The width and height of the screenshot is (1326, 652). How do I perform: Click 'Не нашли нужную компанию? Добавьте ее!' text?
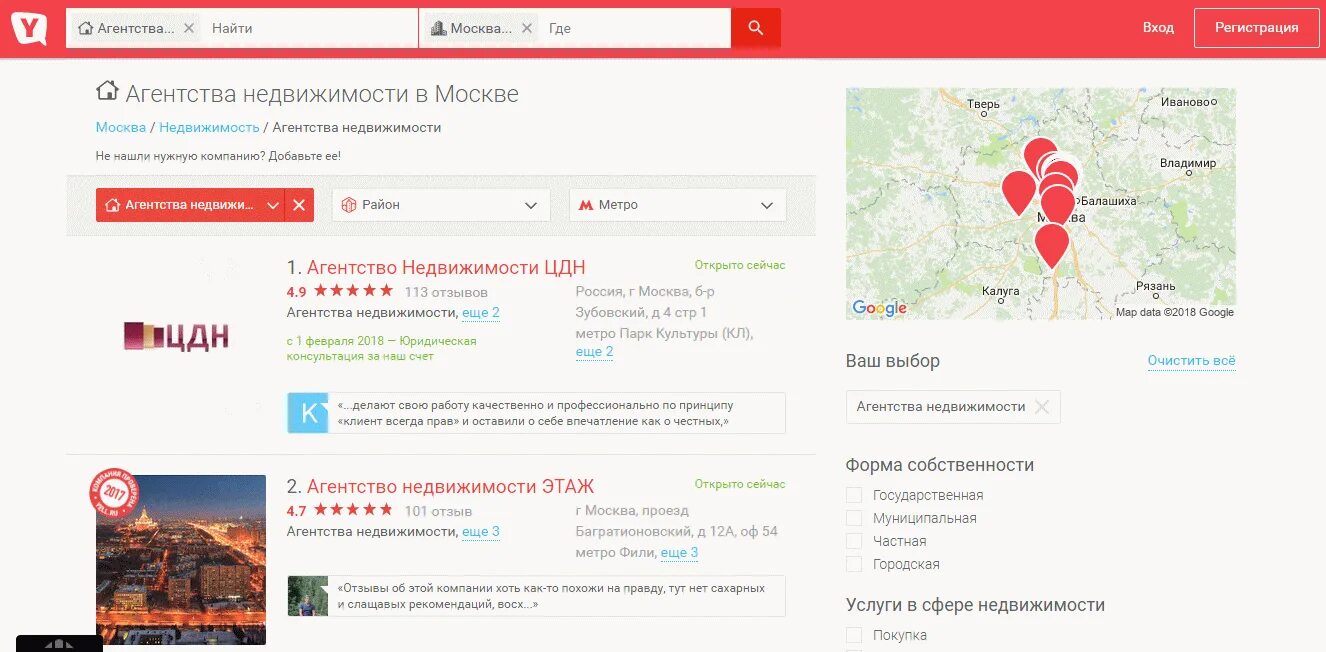click(x=218, y=157)
